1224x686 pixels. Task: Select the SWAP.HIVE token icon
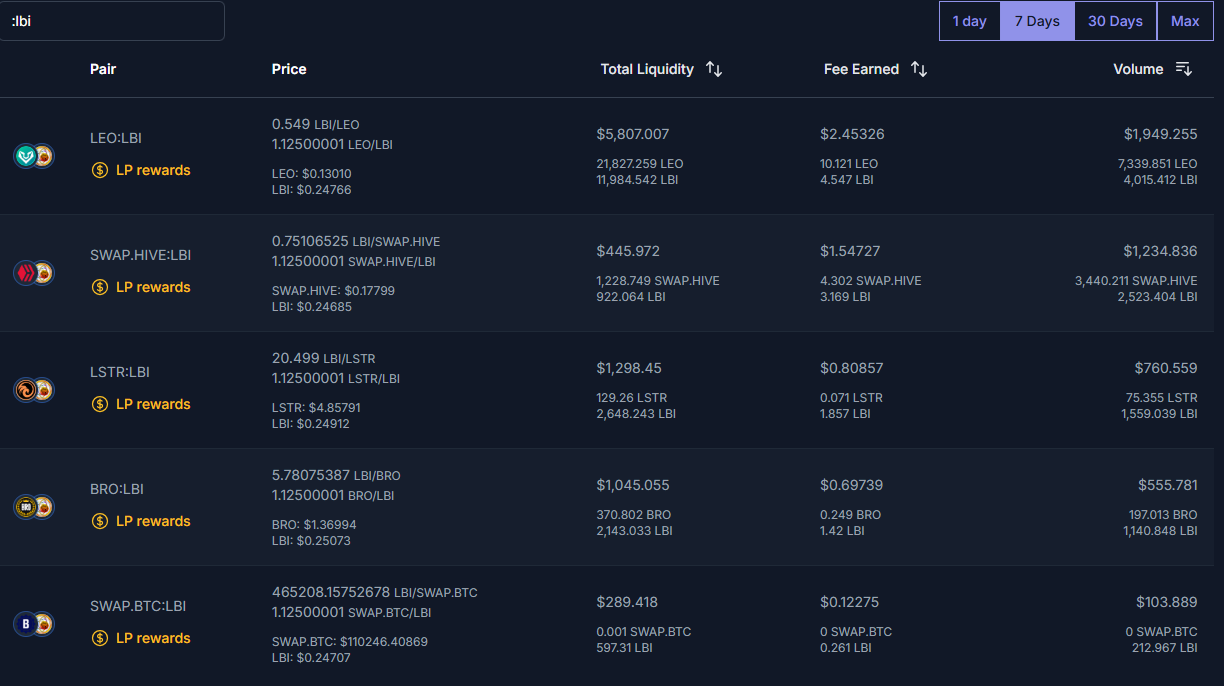(x=26, y=272)
